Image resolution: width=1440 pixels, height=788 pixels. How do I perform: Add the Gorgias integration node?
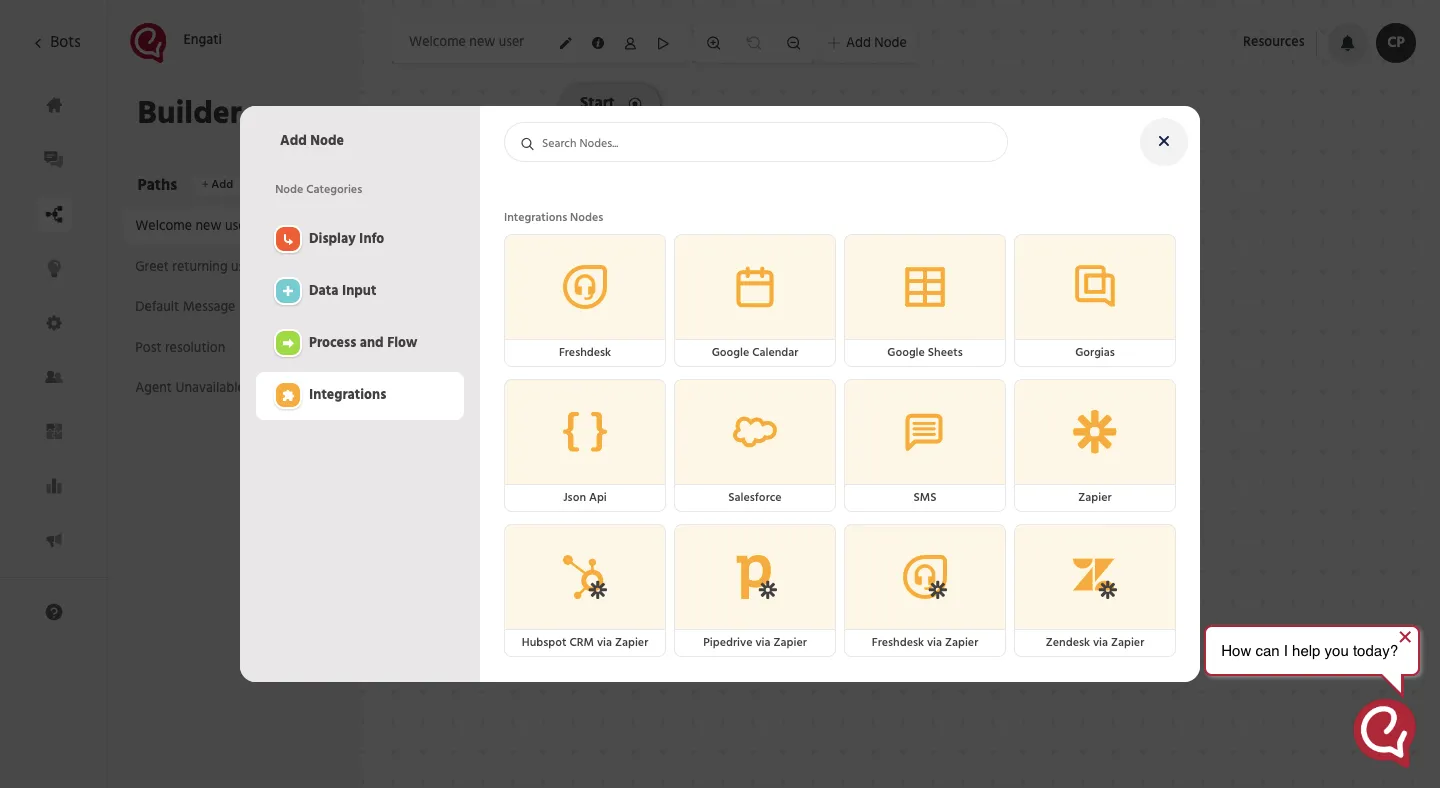pyautogui.click(x=1095, y=300)
